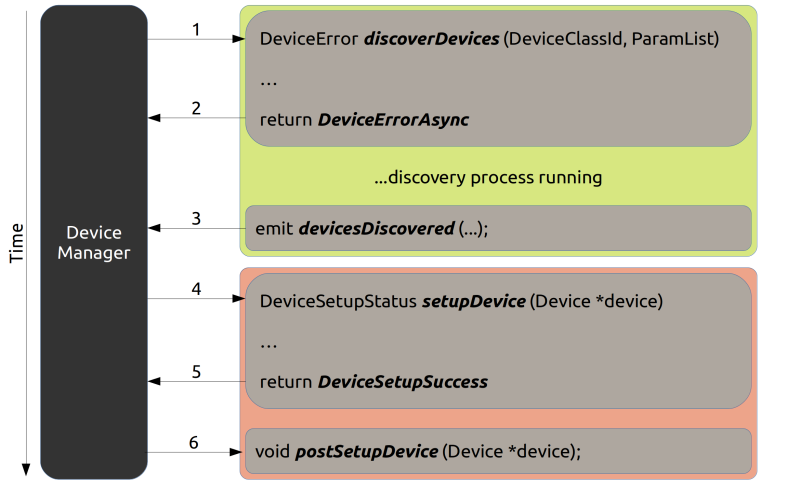Click arrow label number 1
The image size is (800, 482).
196,30
